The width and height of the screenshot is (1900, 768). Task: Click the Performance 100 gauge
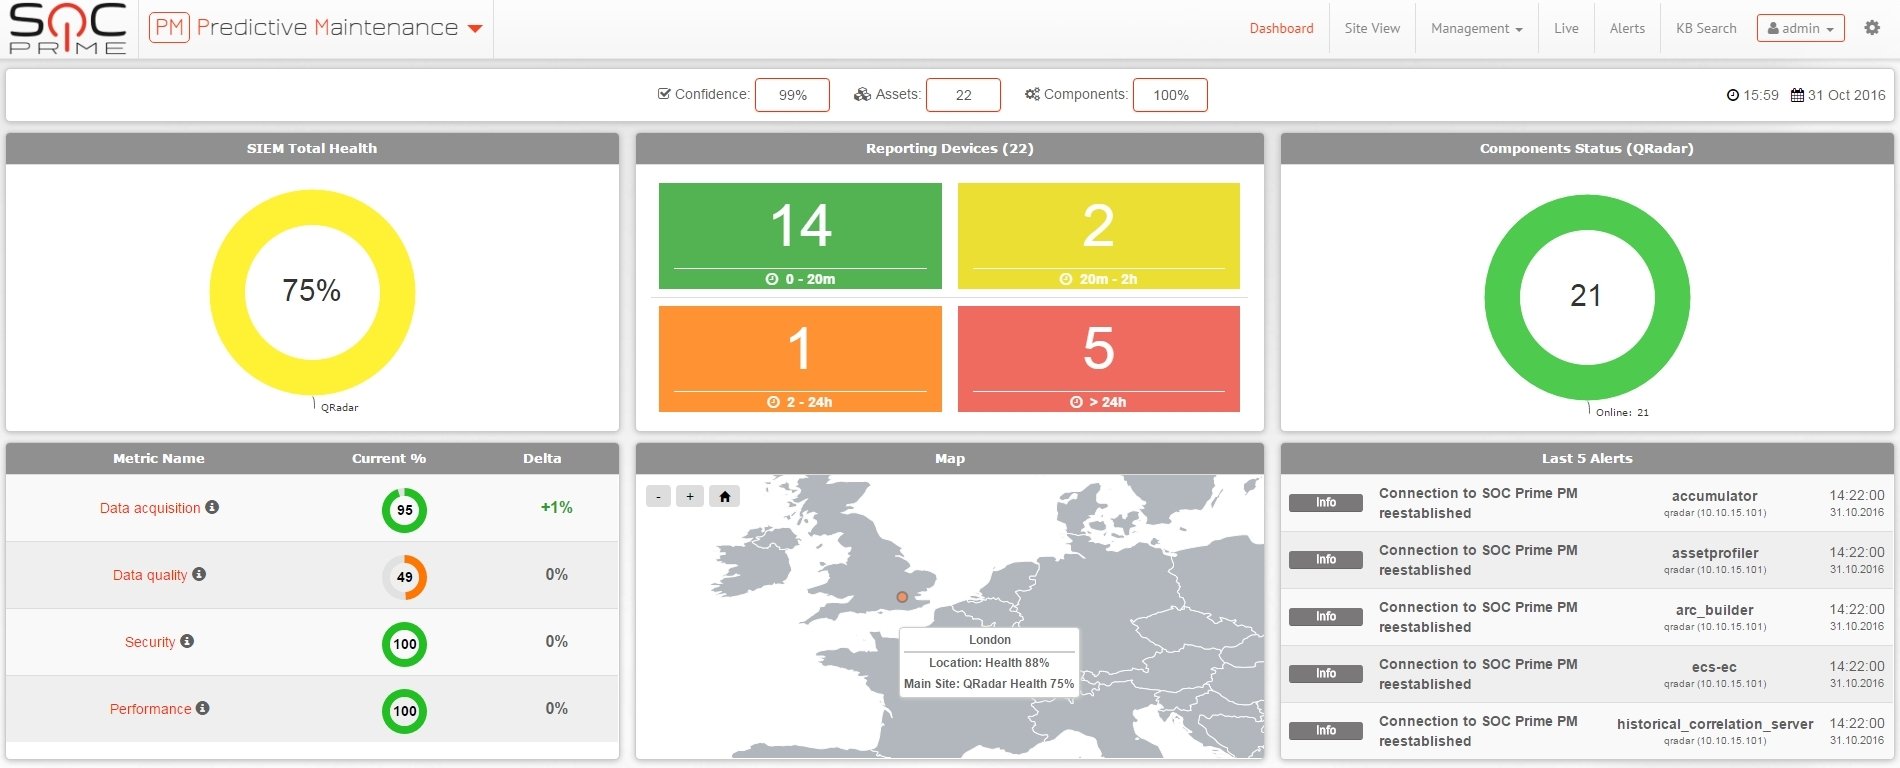404,711
